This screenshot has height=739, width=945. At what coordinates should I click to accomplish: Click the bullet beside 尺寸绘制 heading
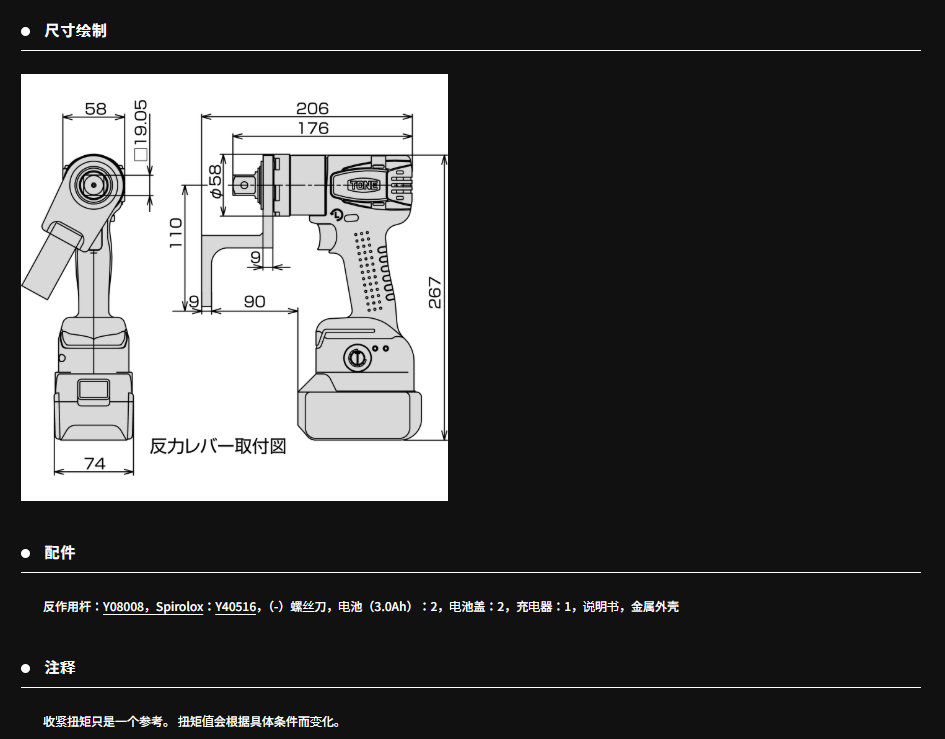point(26,31)
